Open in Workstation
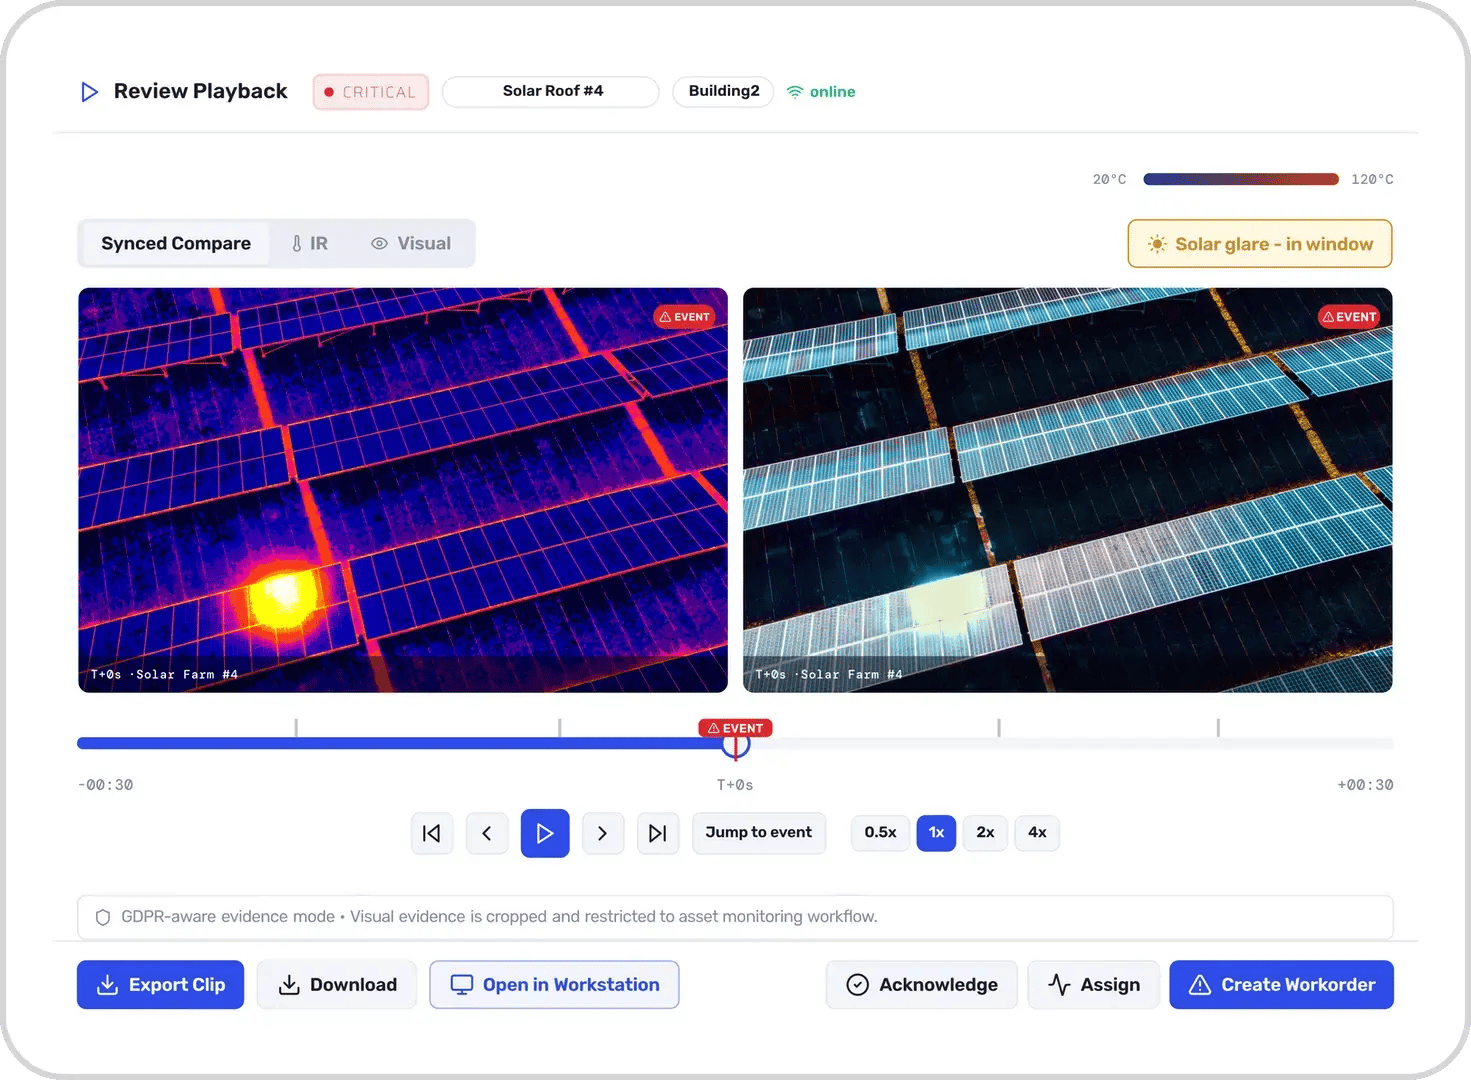The height and width of the screenshot is (1080, 1471). 554,985
